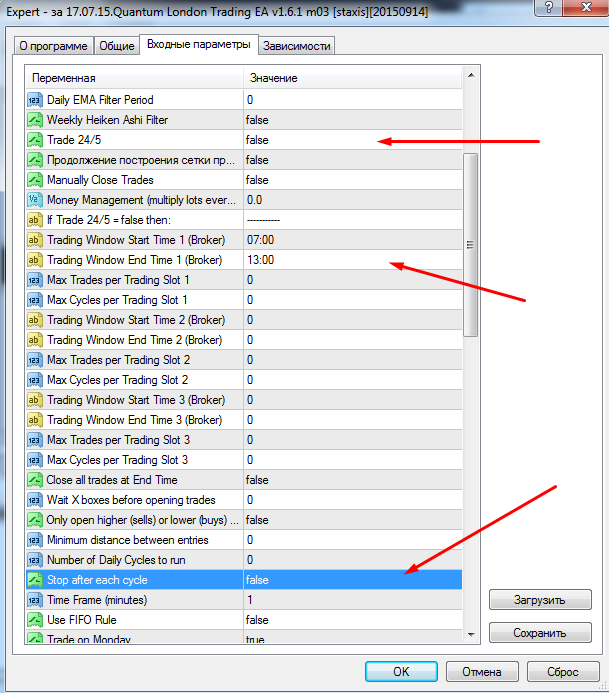Click the boolean icon beside Only open higher (sells)
609x693 pixels.
point(35,520)
